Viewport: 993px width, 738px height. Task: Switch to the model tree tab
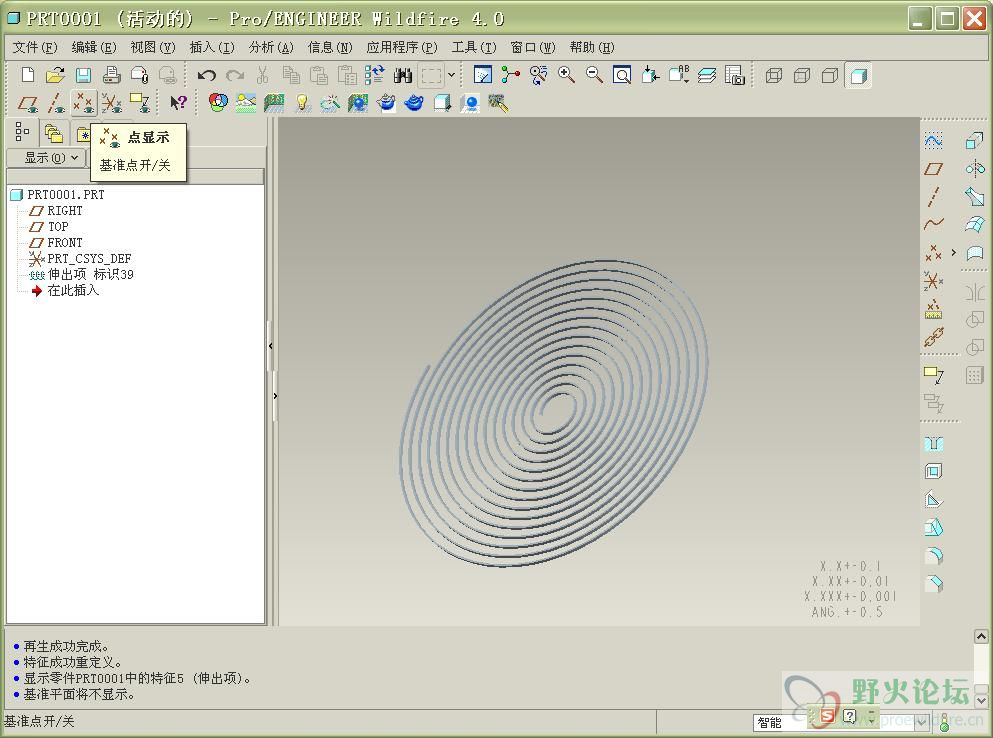(x=22, y=132)
